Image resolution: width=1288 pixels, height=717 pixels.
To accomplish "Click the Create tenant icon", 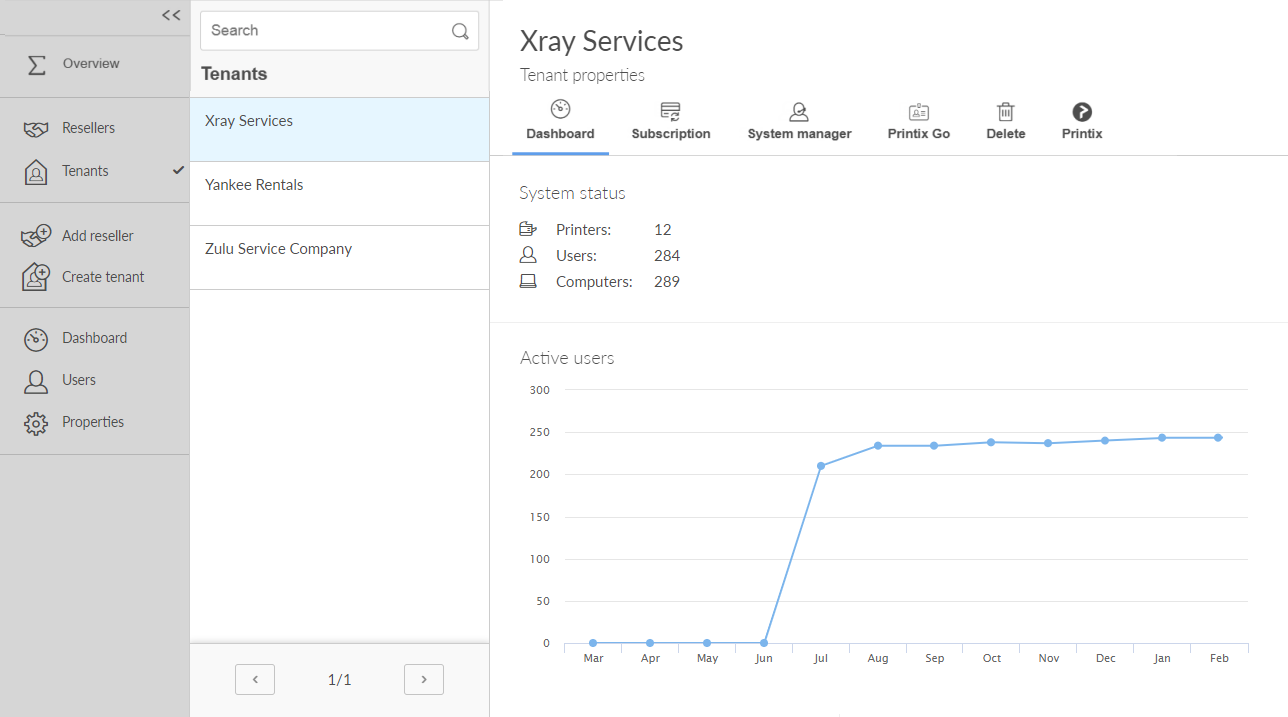I will click(36, 277).
